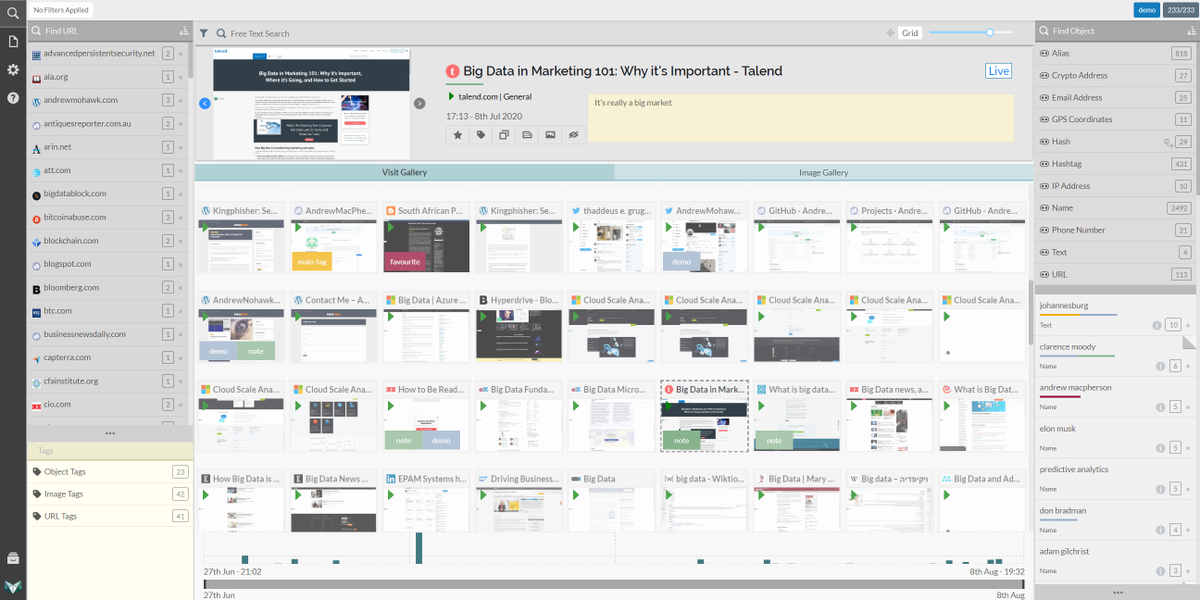This screenshot has height=600, width=1200.
Task: Toggle the dot on ala.org row
Action: tap(181, 77)
